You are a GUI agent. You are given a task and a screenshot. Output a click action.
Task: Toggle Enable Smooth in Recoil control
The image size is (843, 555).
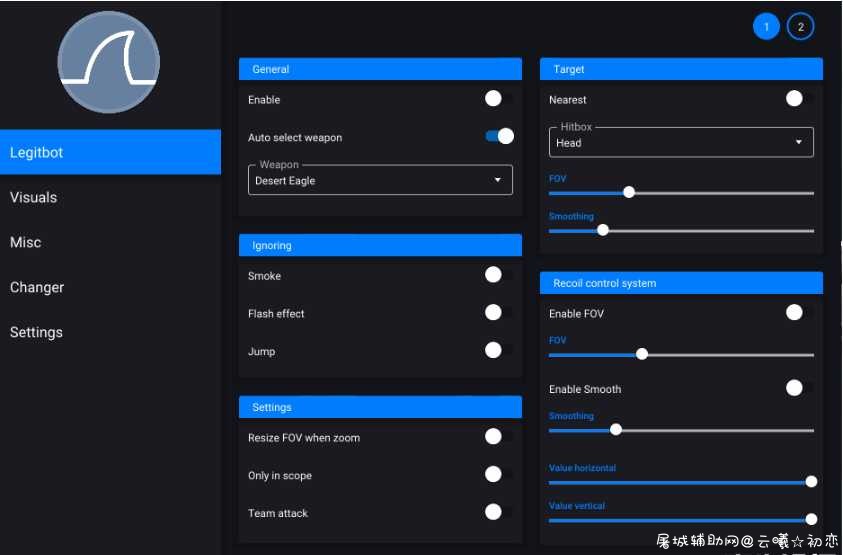click(x=799, y=388)
